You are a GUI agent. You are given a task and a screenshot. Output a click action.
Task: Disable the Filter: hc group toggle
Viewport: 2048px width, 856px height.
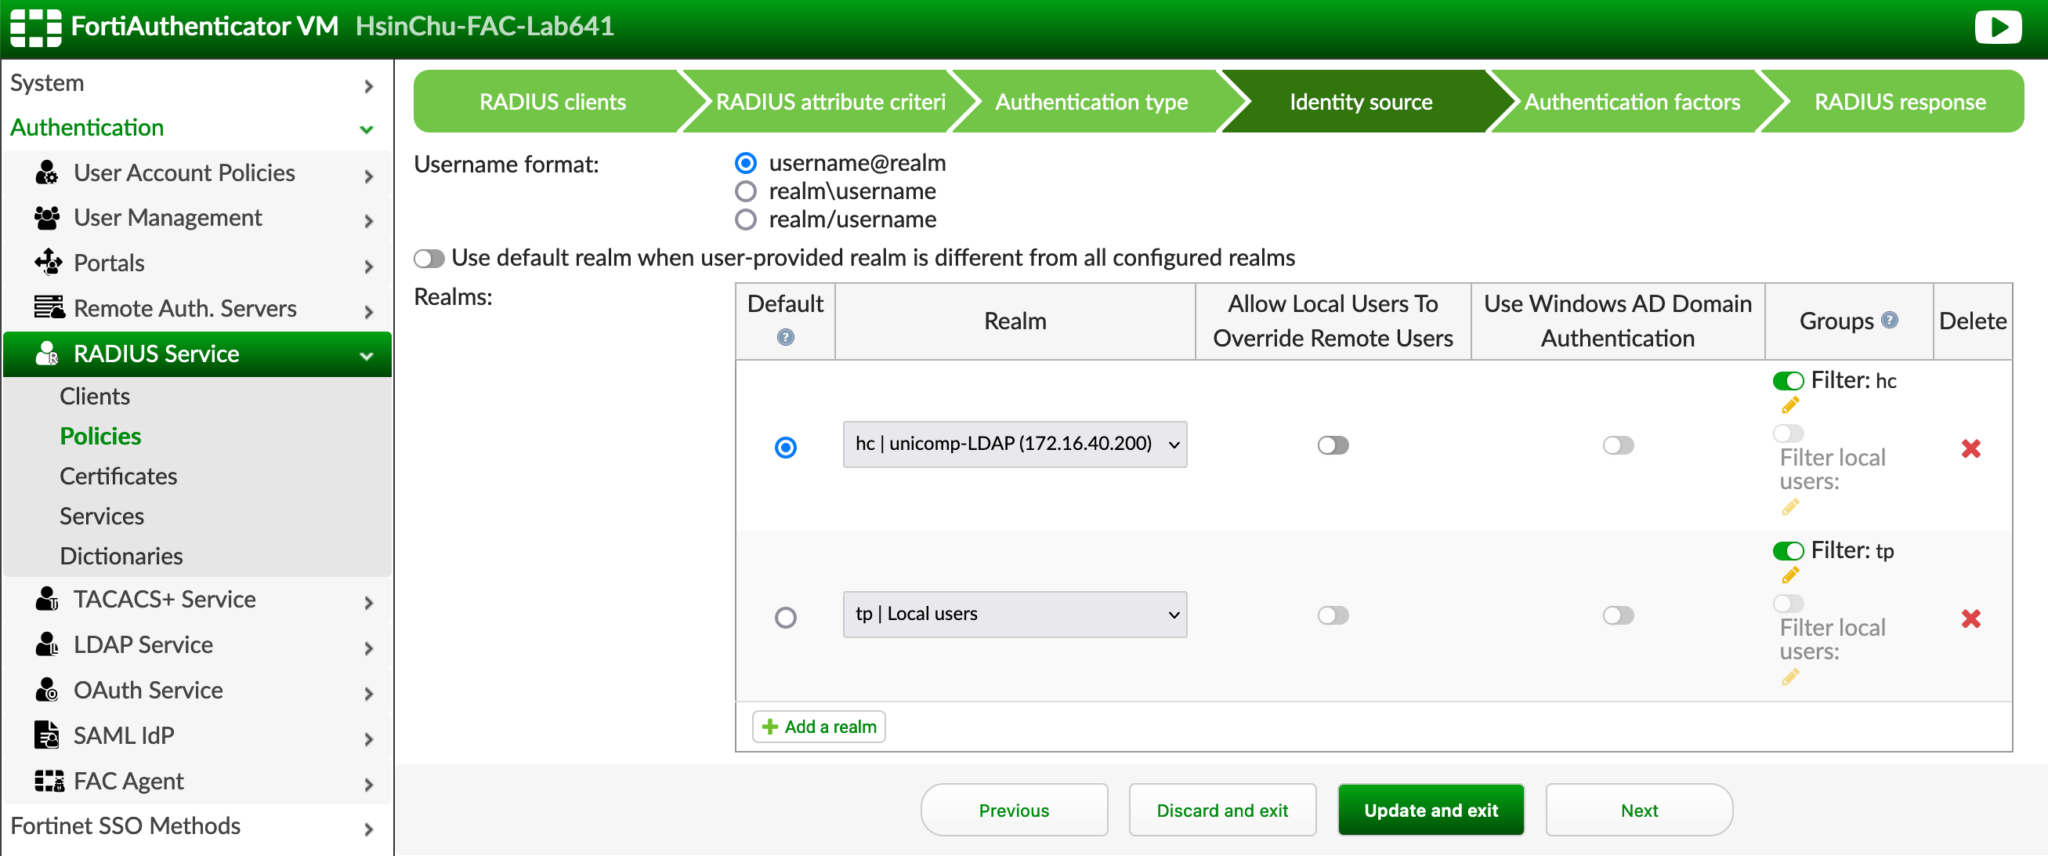pyautogui.click(x=1788, y=381)
